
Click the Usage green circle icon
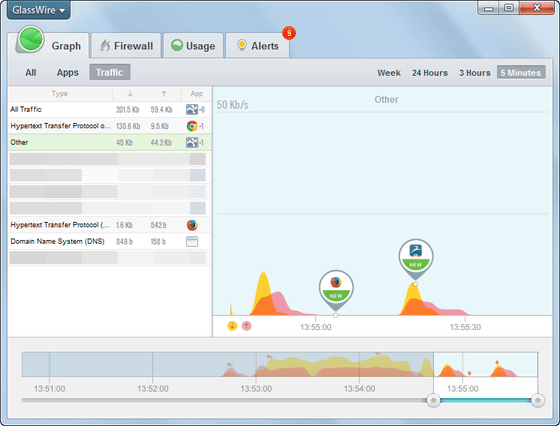(x=177, y=45)
